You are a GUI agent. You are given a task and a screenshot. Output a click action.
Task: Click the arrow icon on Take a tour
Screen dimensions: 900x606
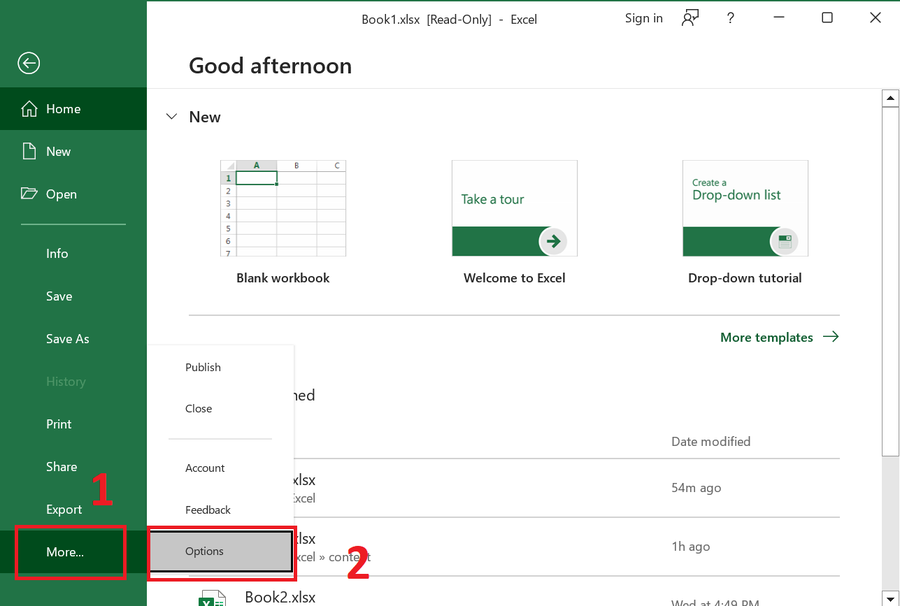[553, 241]
